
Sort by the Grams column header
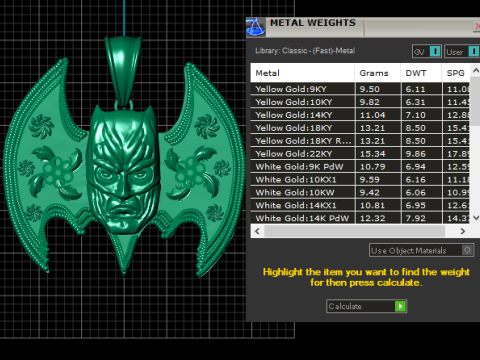(x=377, y=73)
